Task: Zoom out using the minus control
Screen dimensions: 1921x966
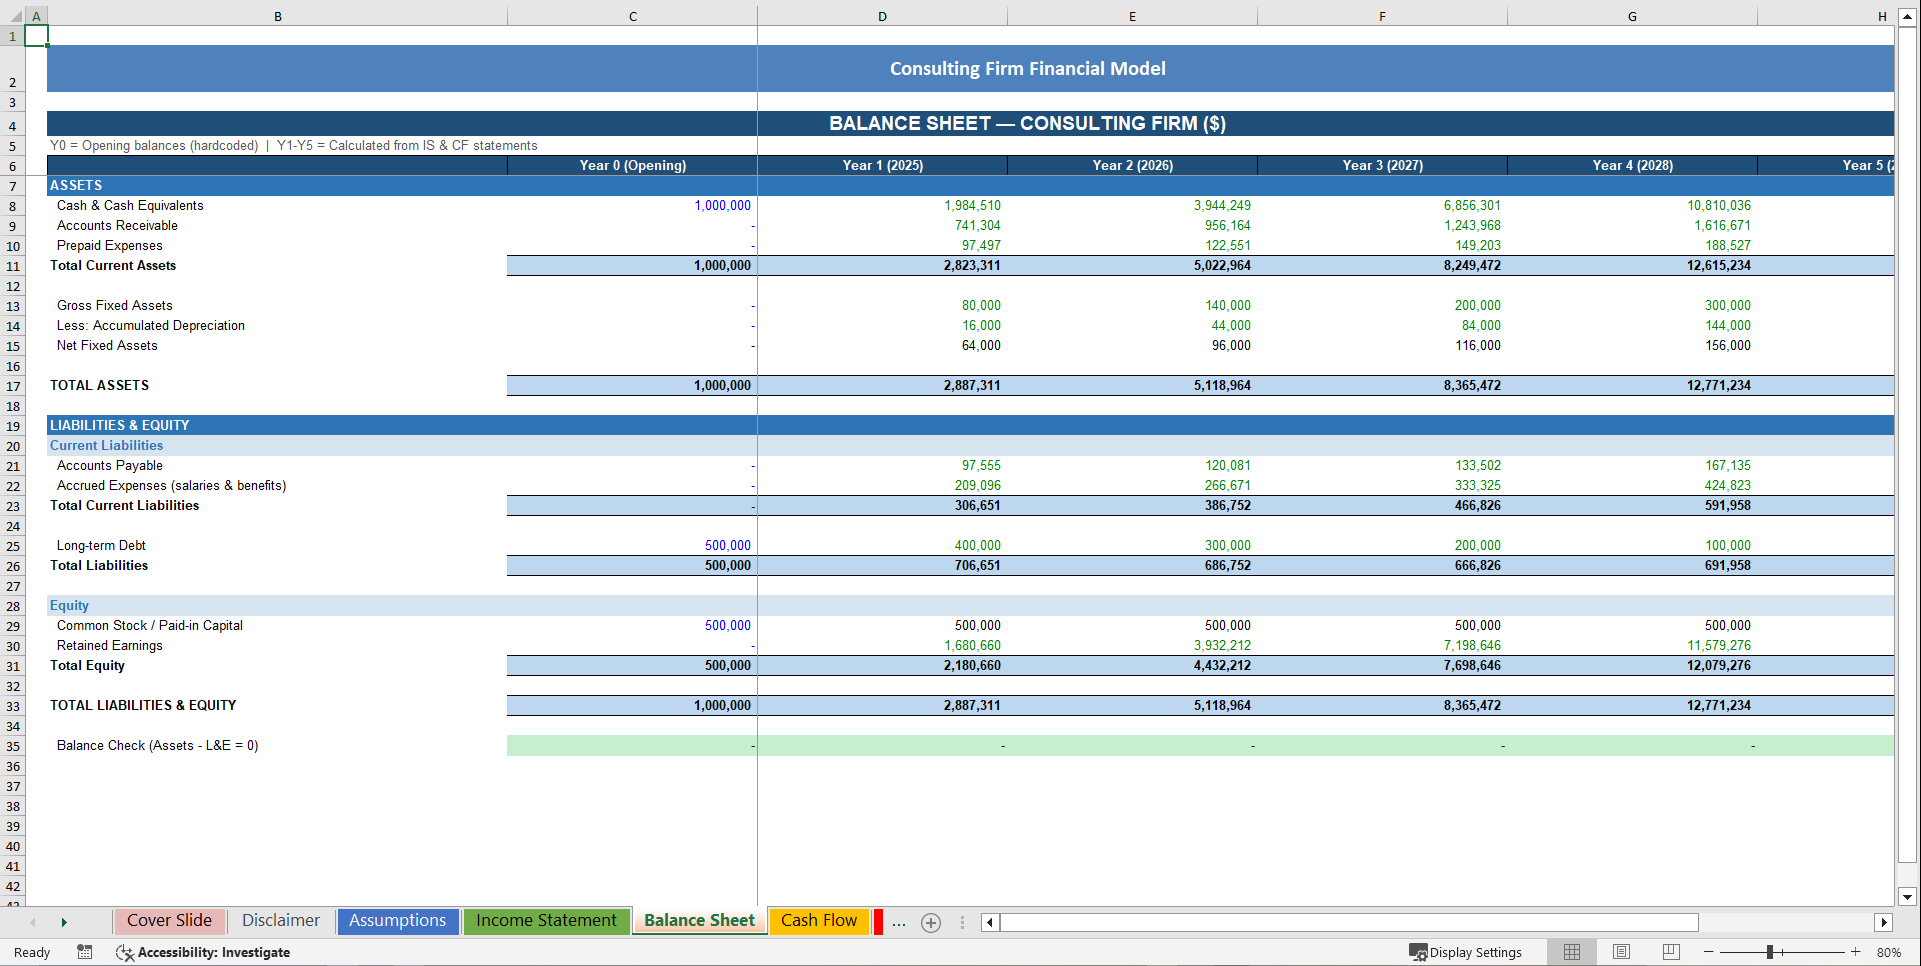Action: (x=1708, y=952)
